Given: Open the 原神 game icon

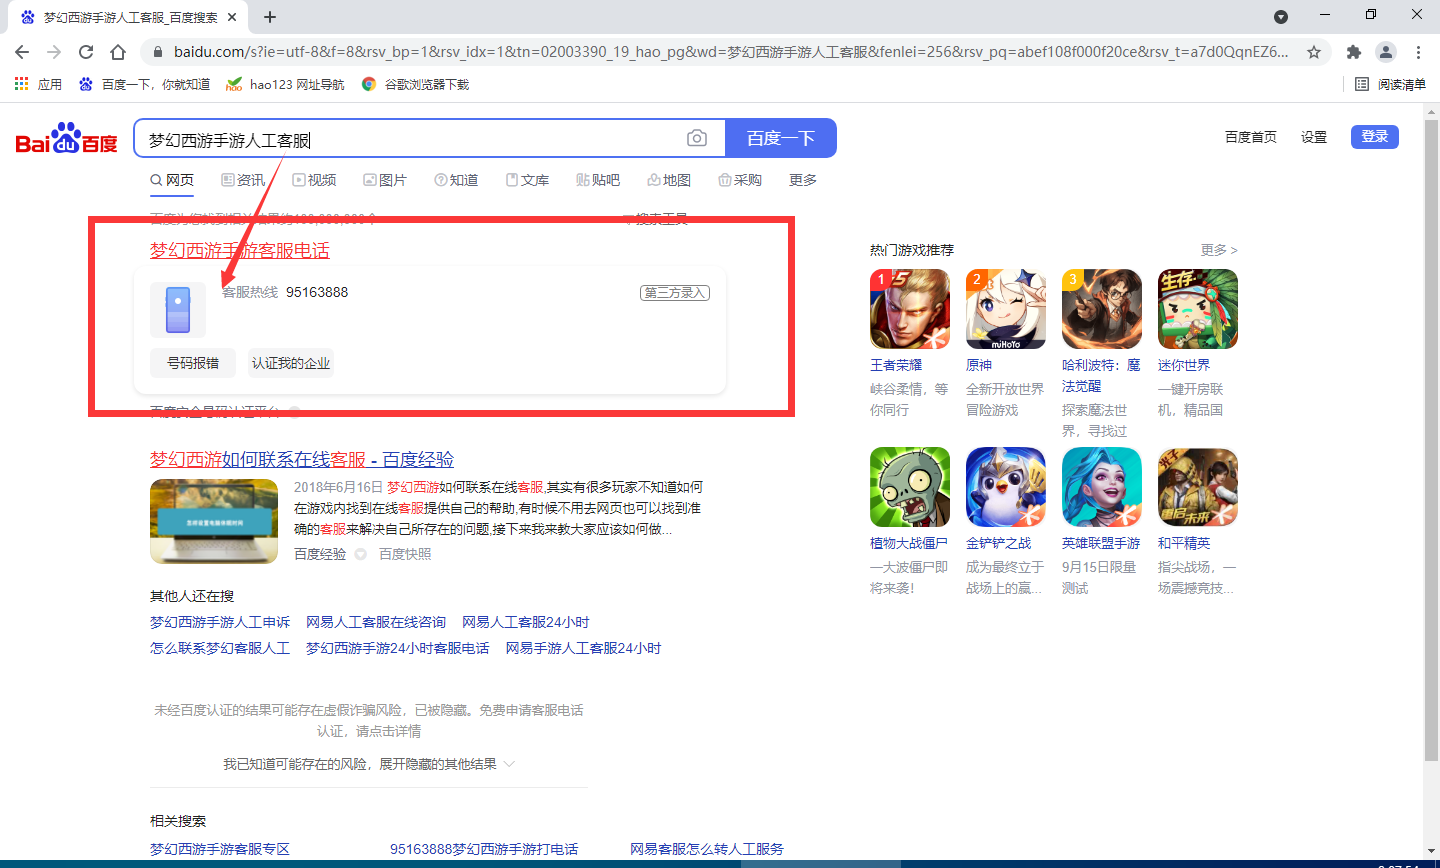Looking at the screenshot, I should point(1006,309).
